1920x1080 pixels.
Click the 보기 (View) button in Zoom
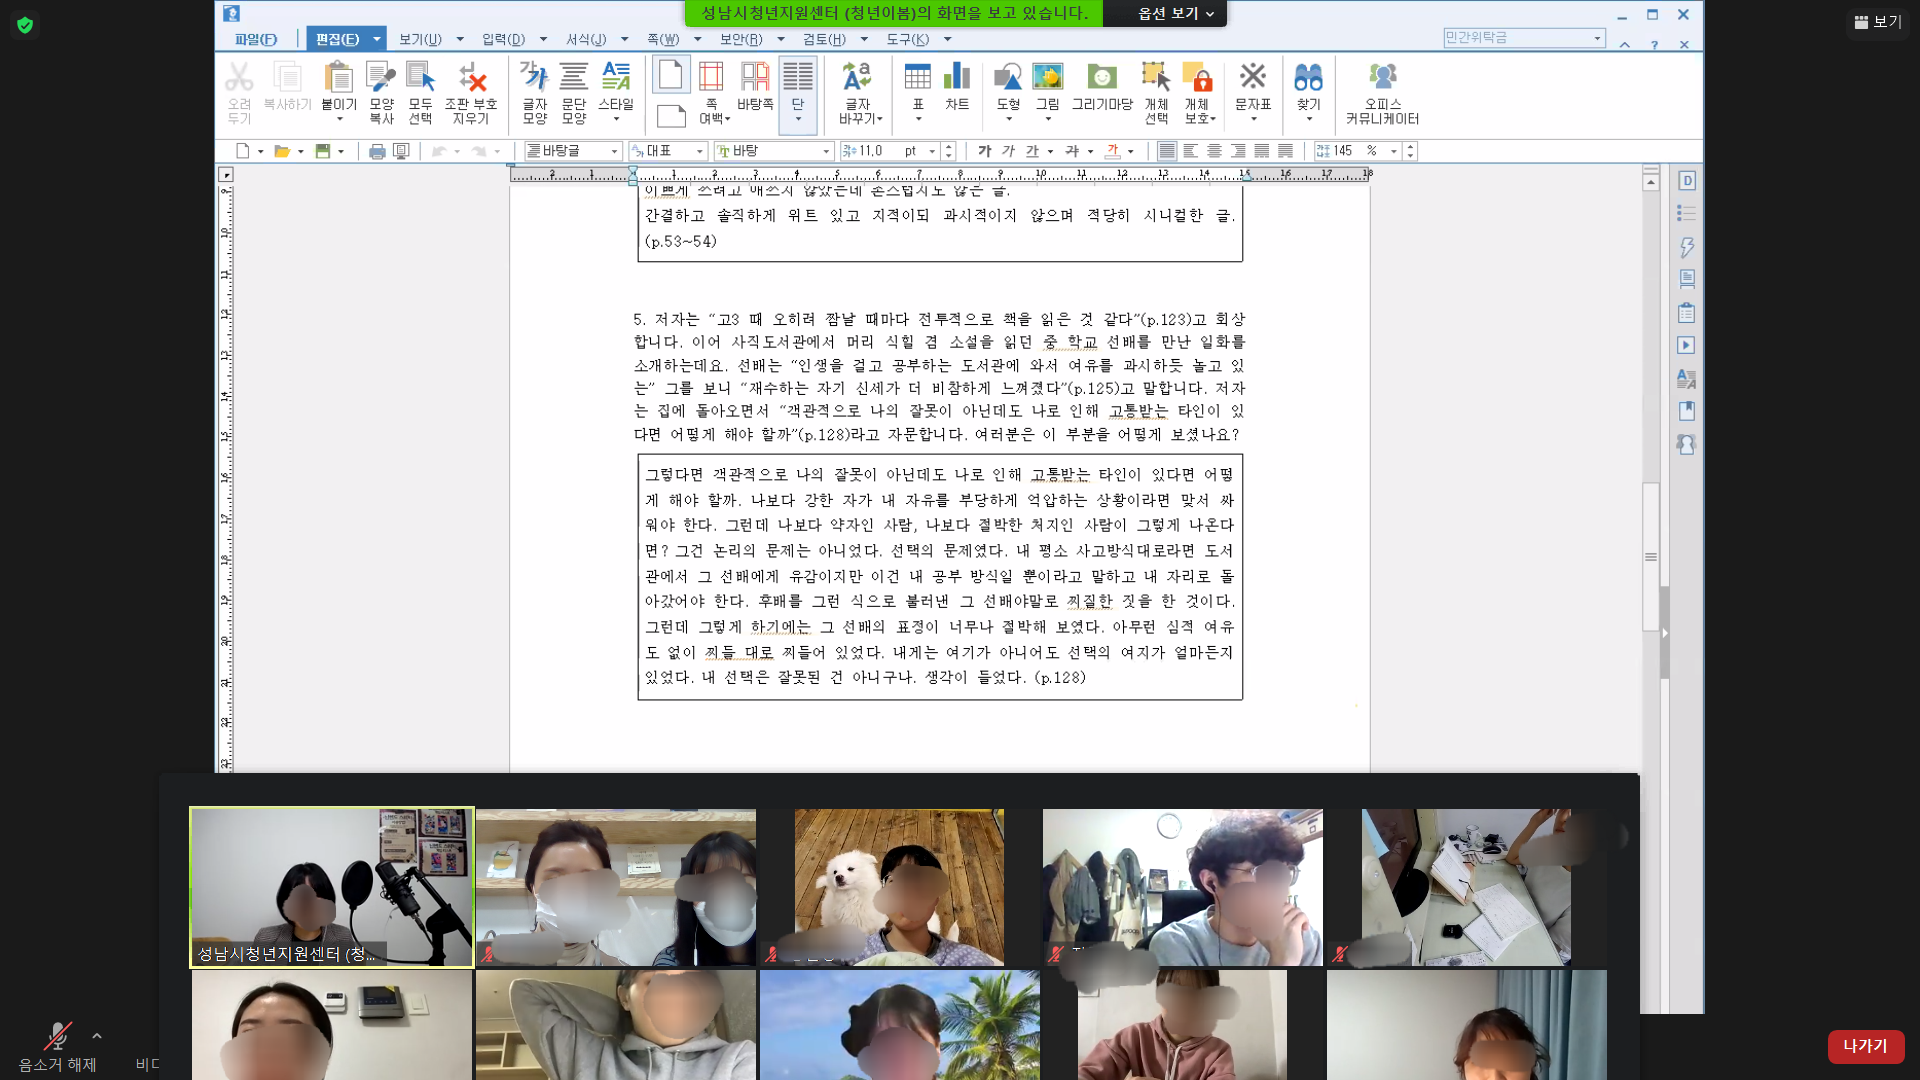(1877, 22)
